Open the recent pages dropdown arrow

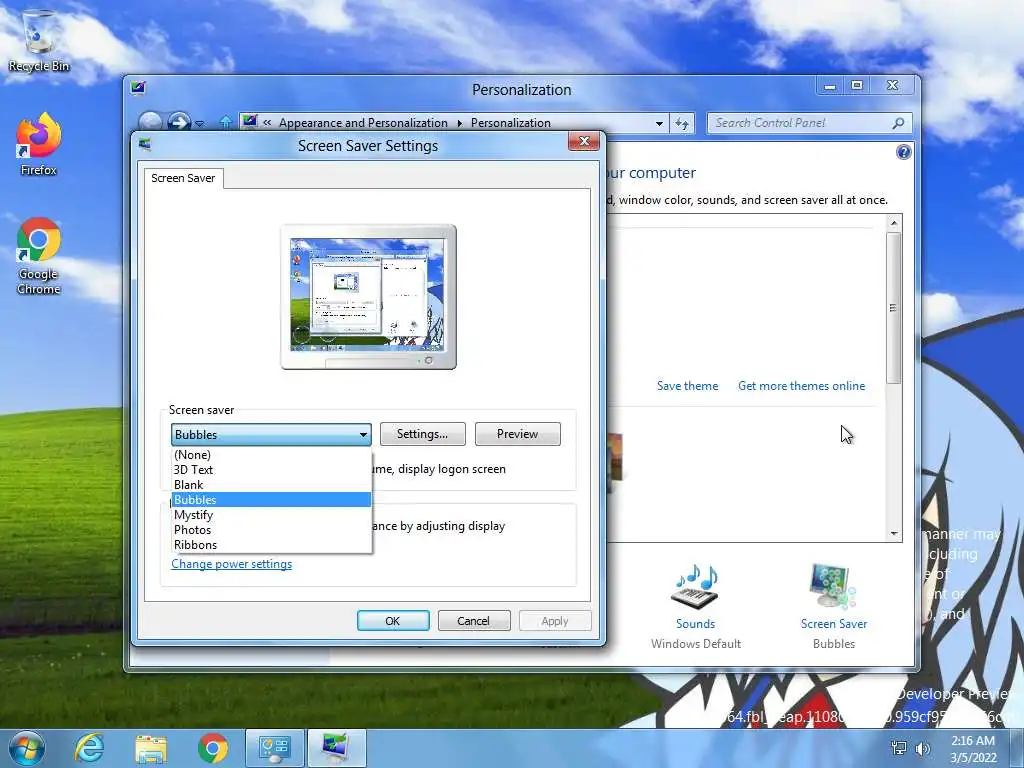[200, 123]
